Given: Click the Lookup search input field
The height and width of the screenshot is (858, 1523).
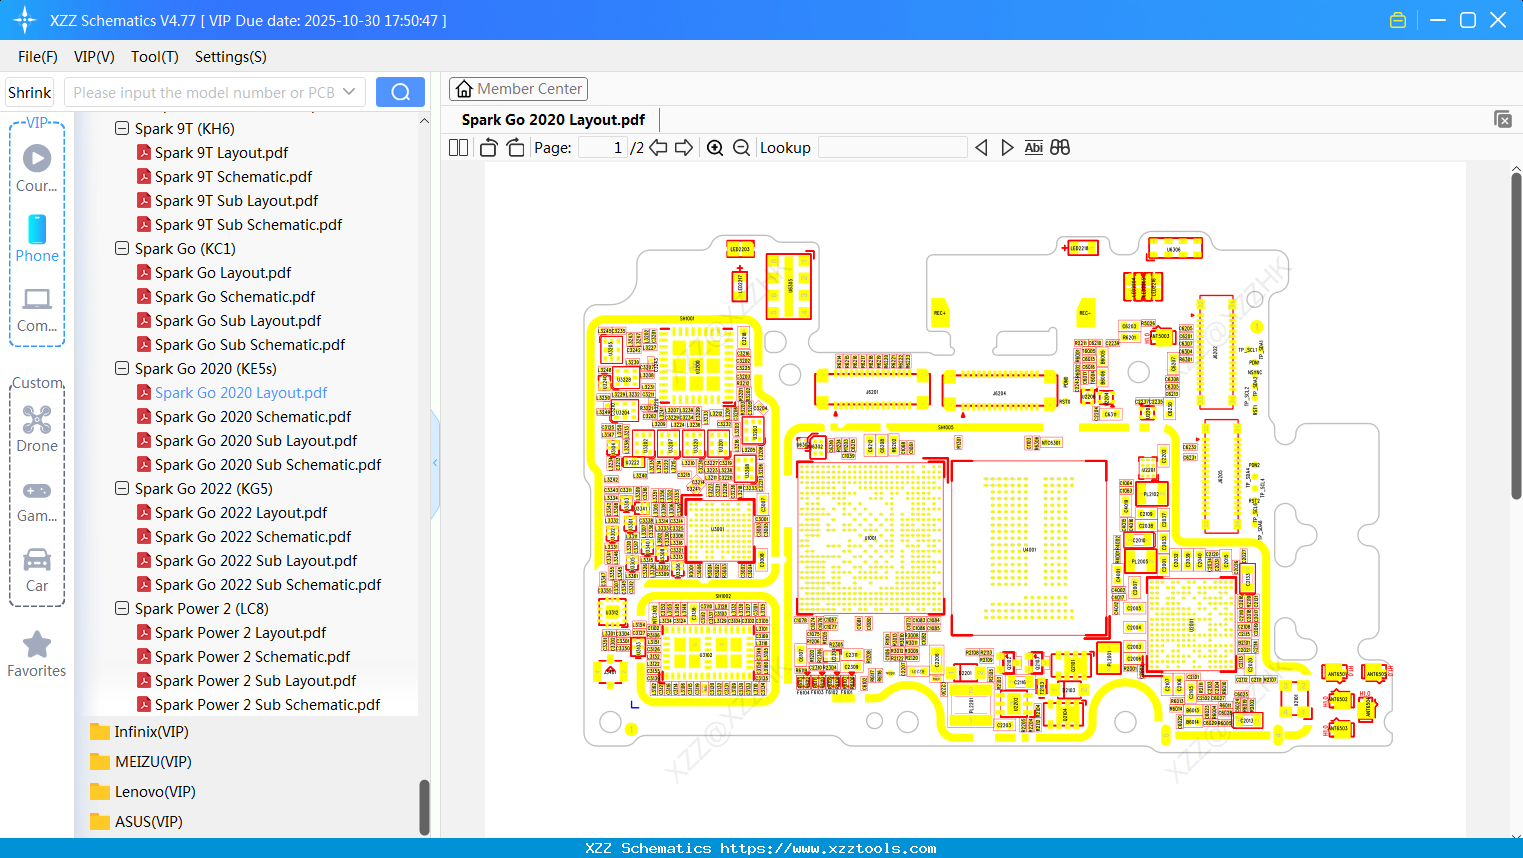Looking at the screenshot, I should click(893, 147).
